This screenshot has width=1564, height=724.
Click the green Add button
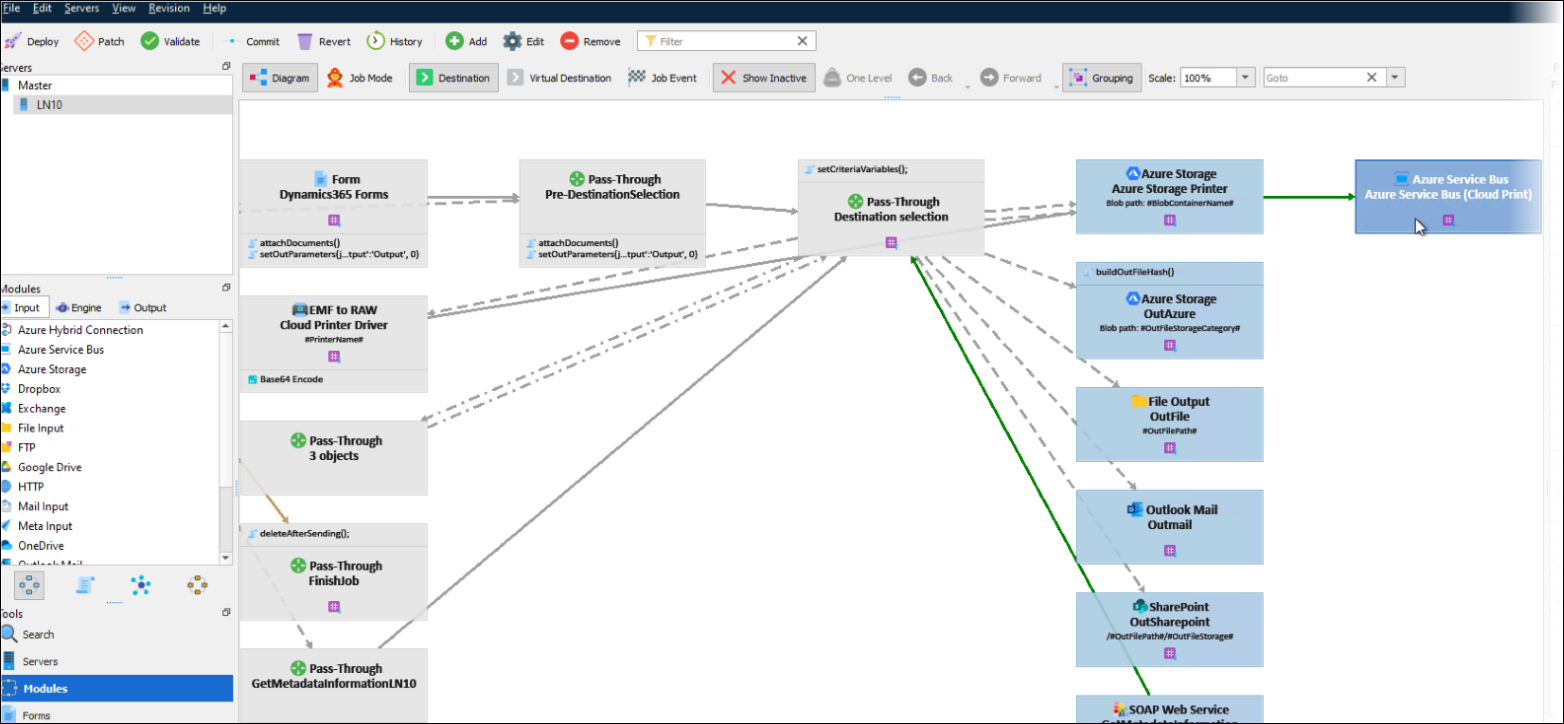coord(467,41)
